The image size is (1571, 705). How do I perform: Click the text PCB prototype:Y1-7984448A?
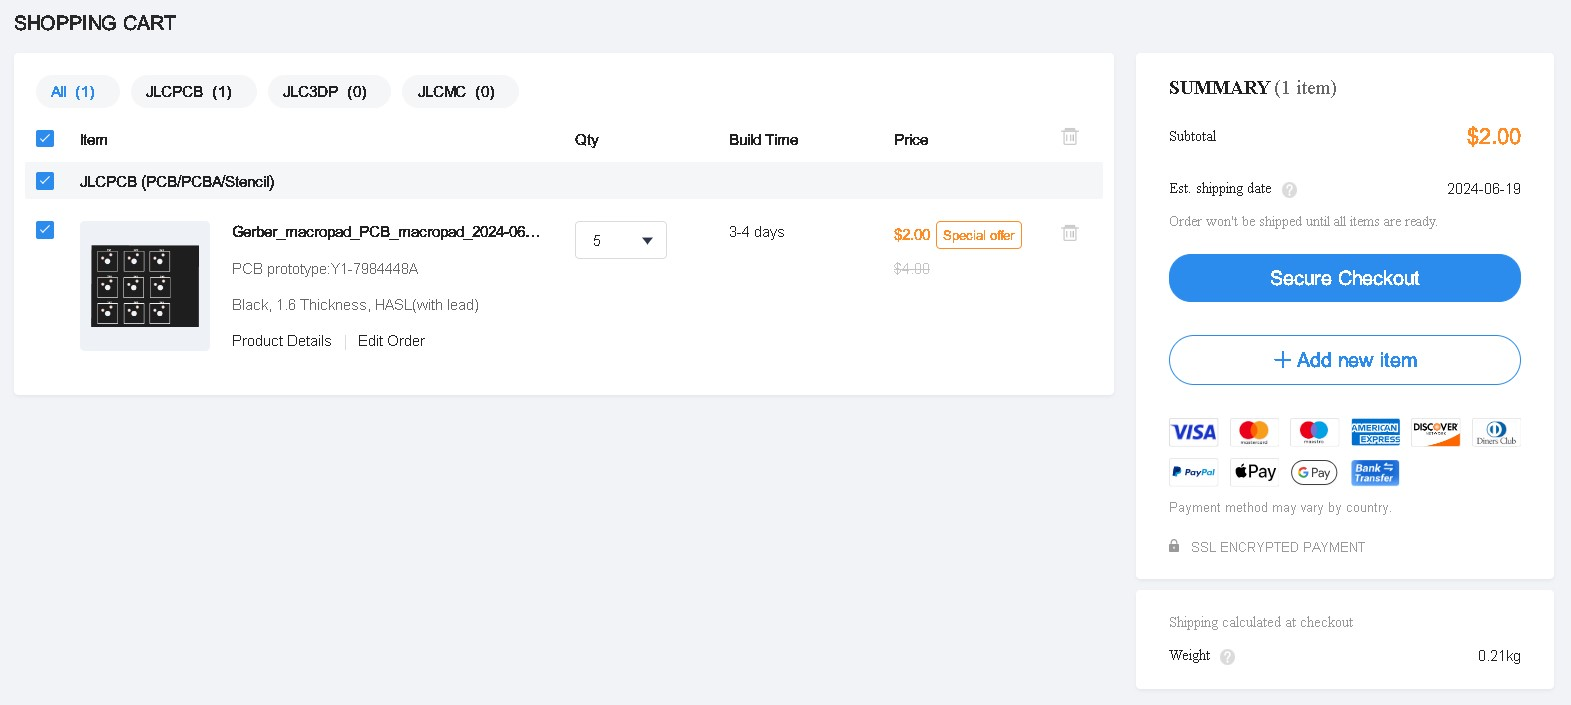coord(325,269)
